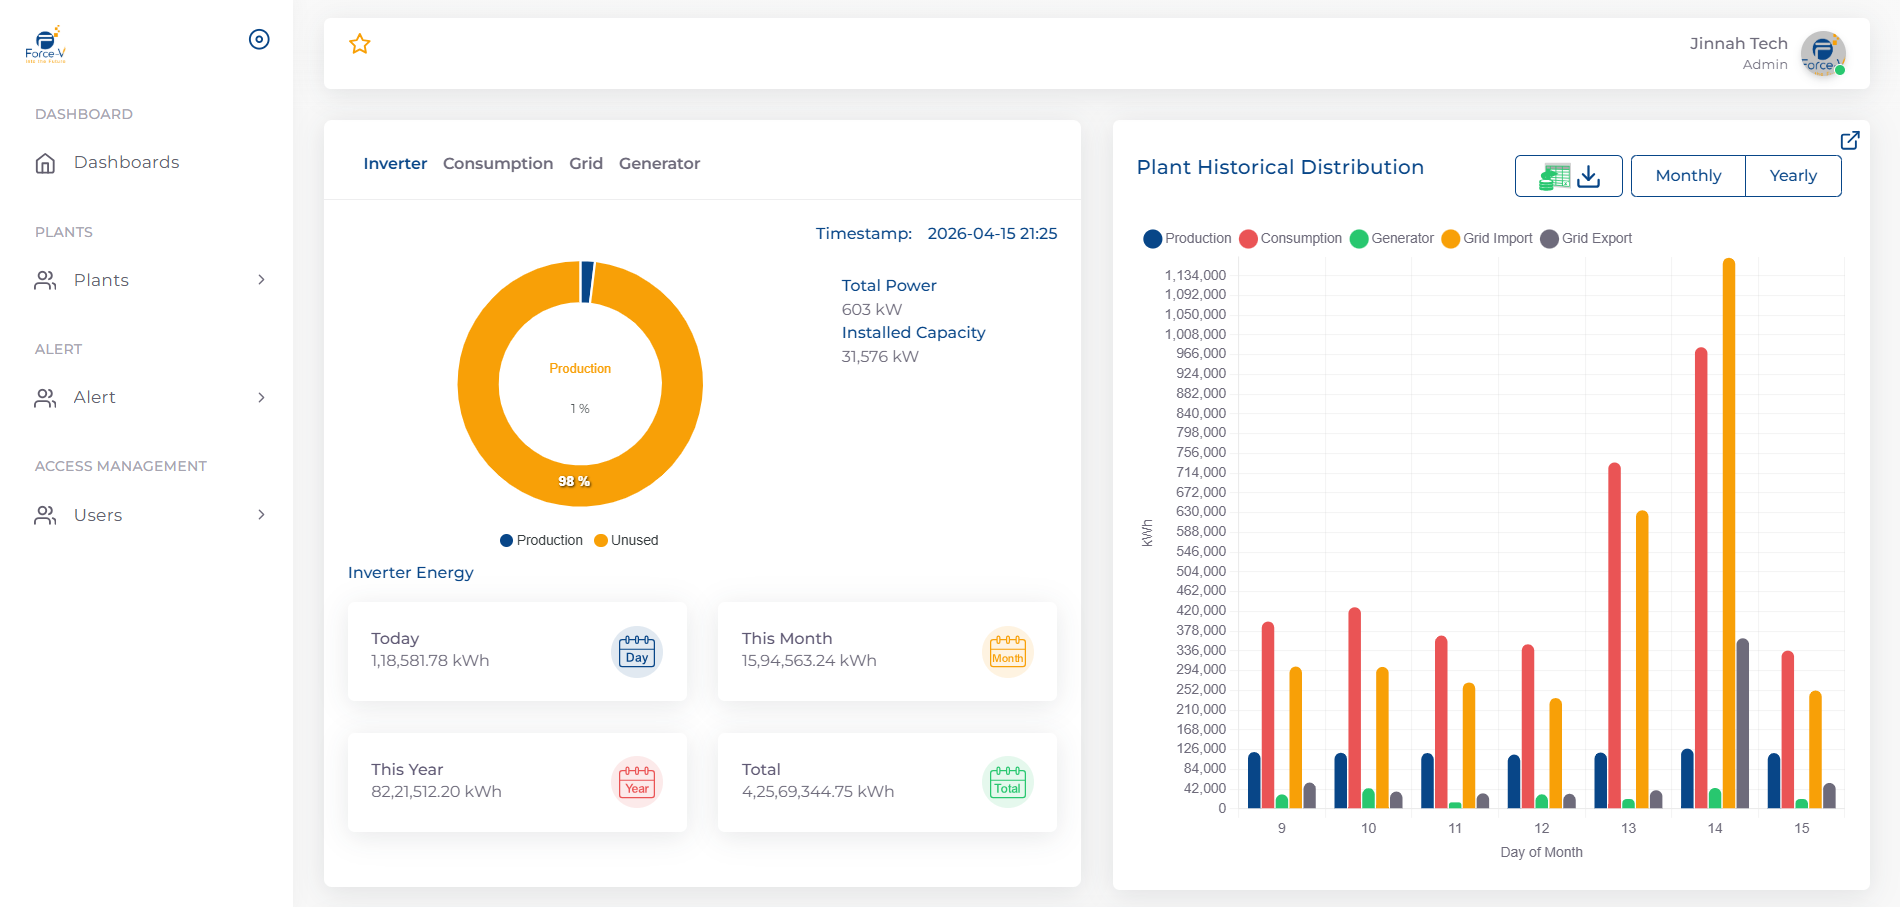Click the favorite star icon

tap(360, 44)
